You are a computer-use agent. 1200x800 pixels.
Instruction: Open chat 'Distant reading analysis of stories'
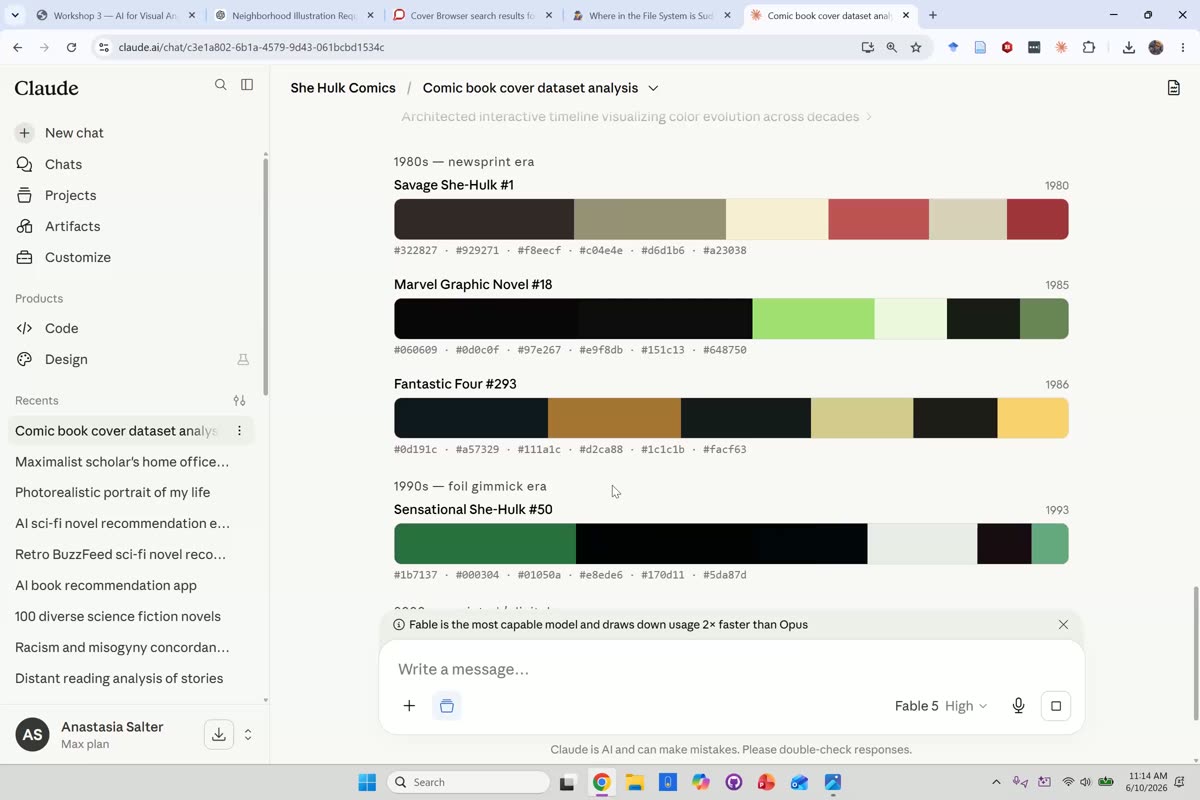(x=119, y=678)
